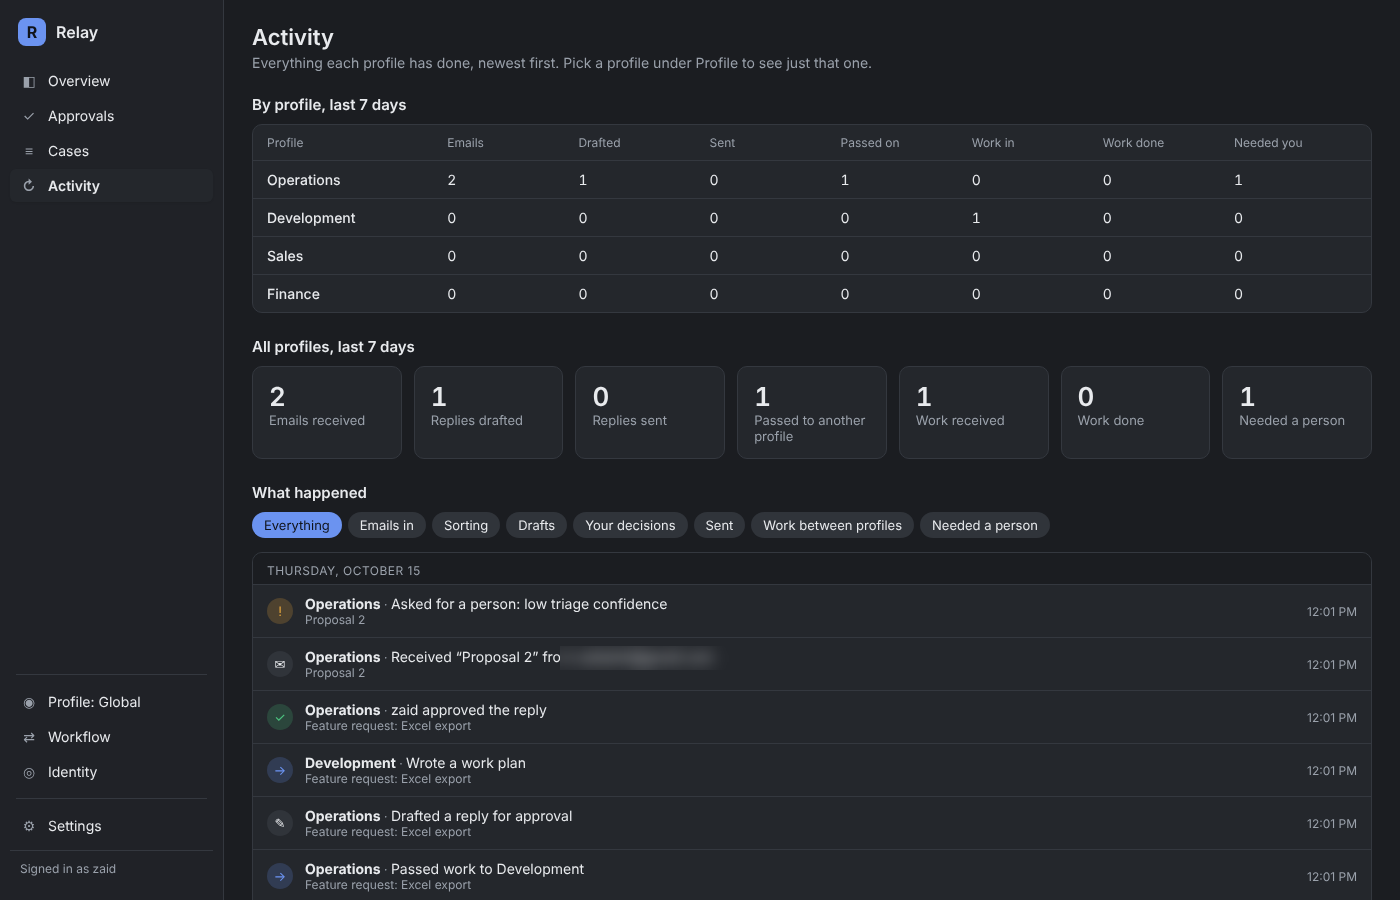This screenshot has width=1400, height=900.
Task: Click the Work received summary card
Action: point(974,412)
